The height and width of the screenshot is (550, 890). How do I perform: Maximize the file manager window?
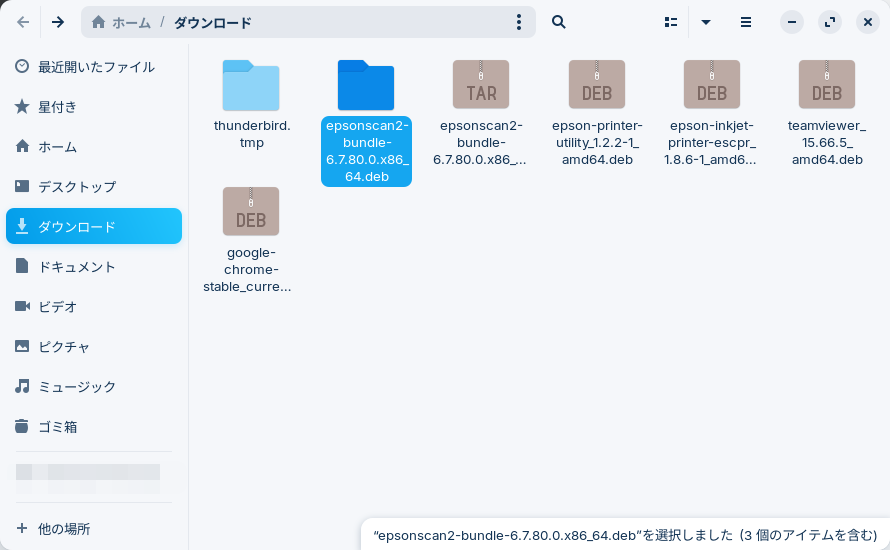[829, 22]
